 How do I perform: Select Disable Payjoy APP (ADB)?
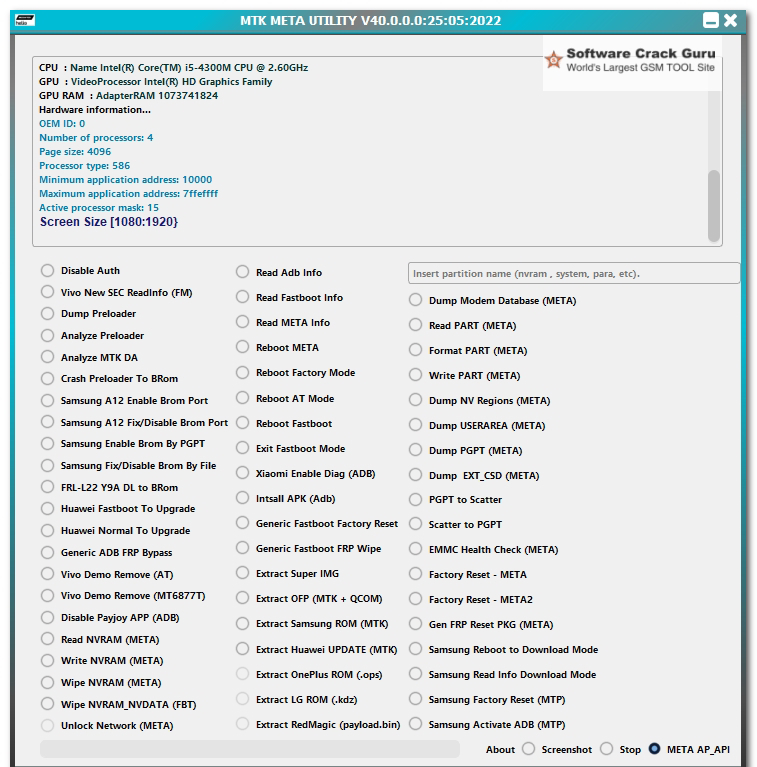pyautogui.click(x=47, y=617)
